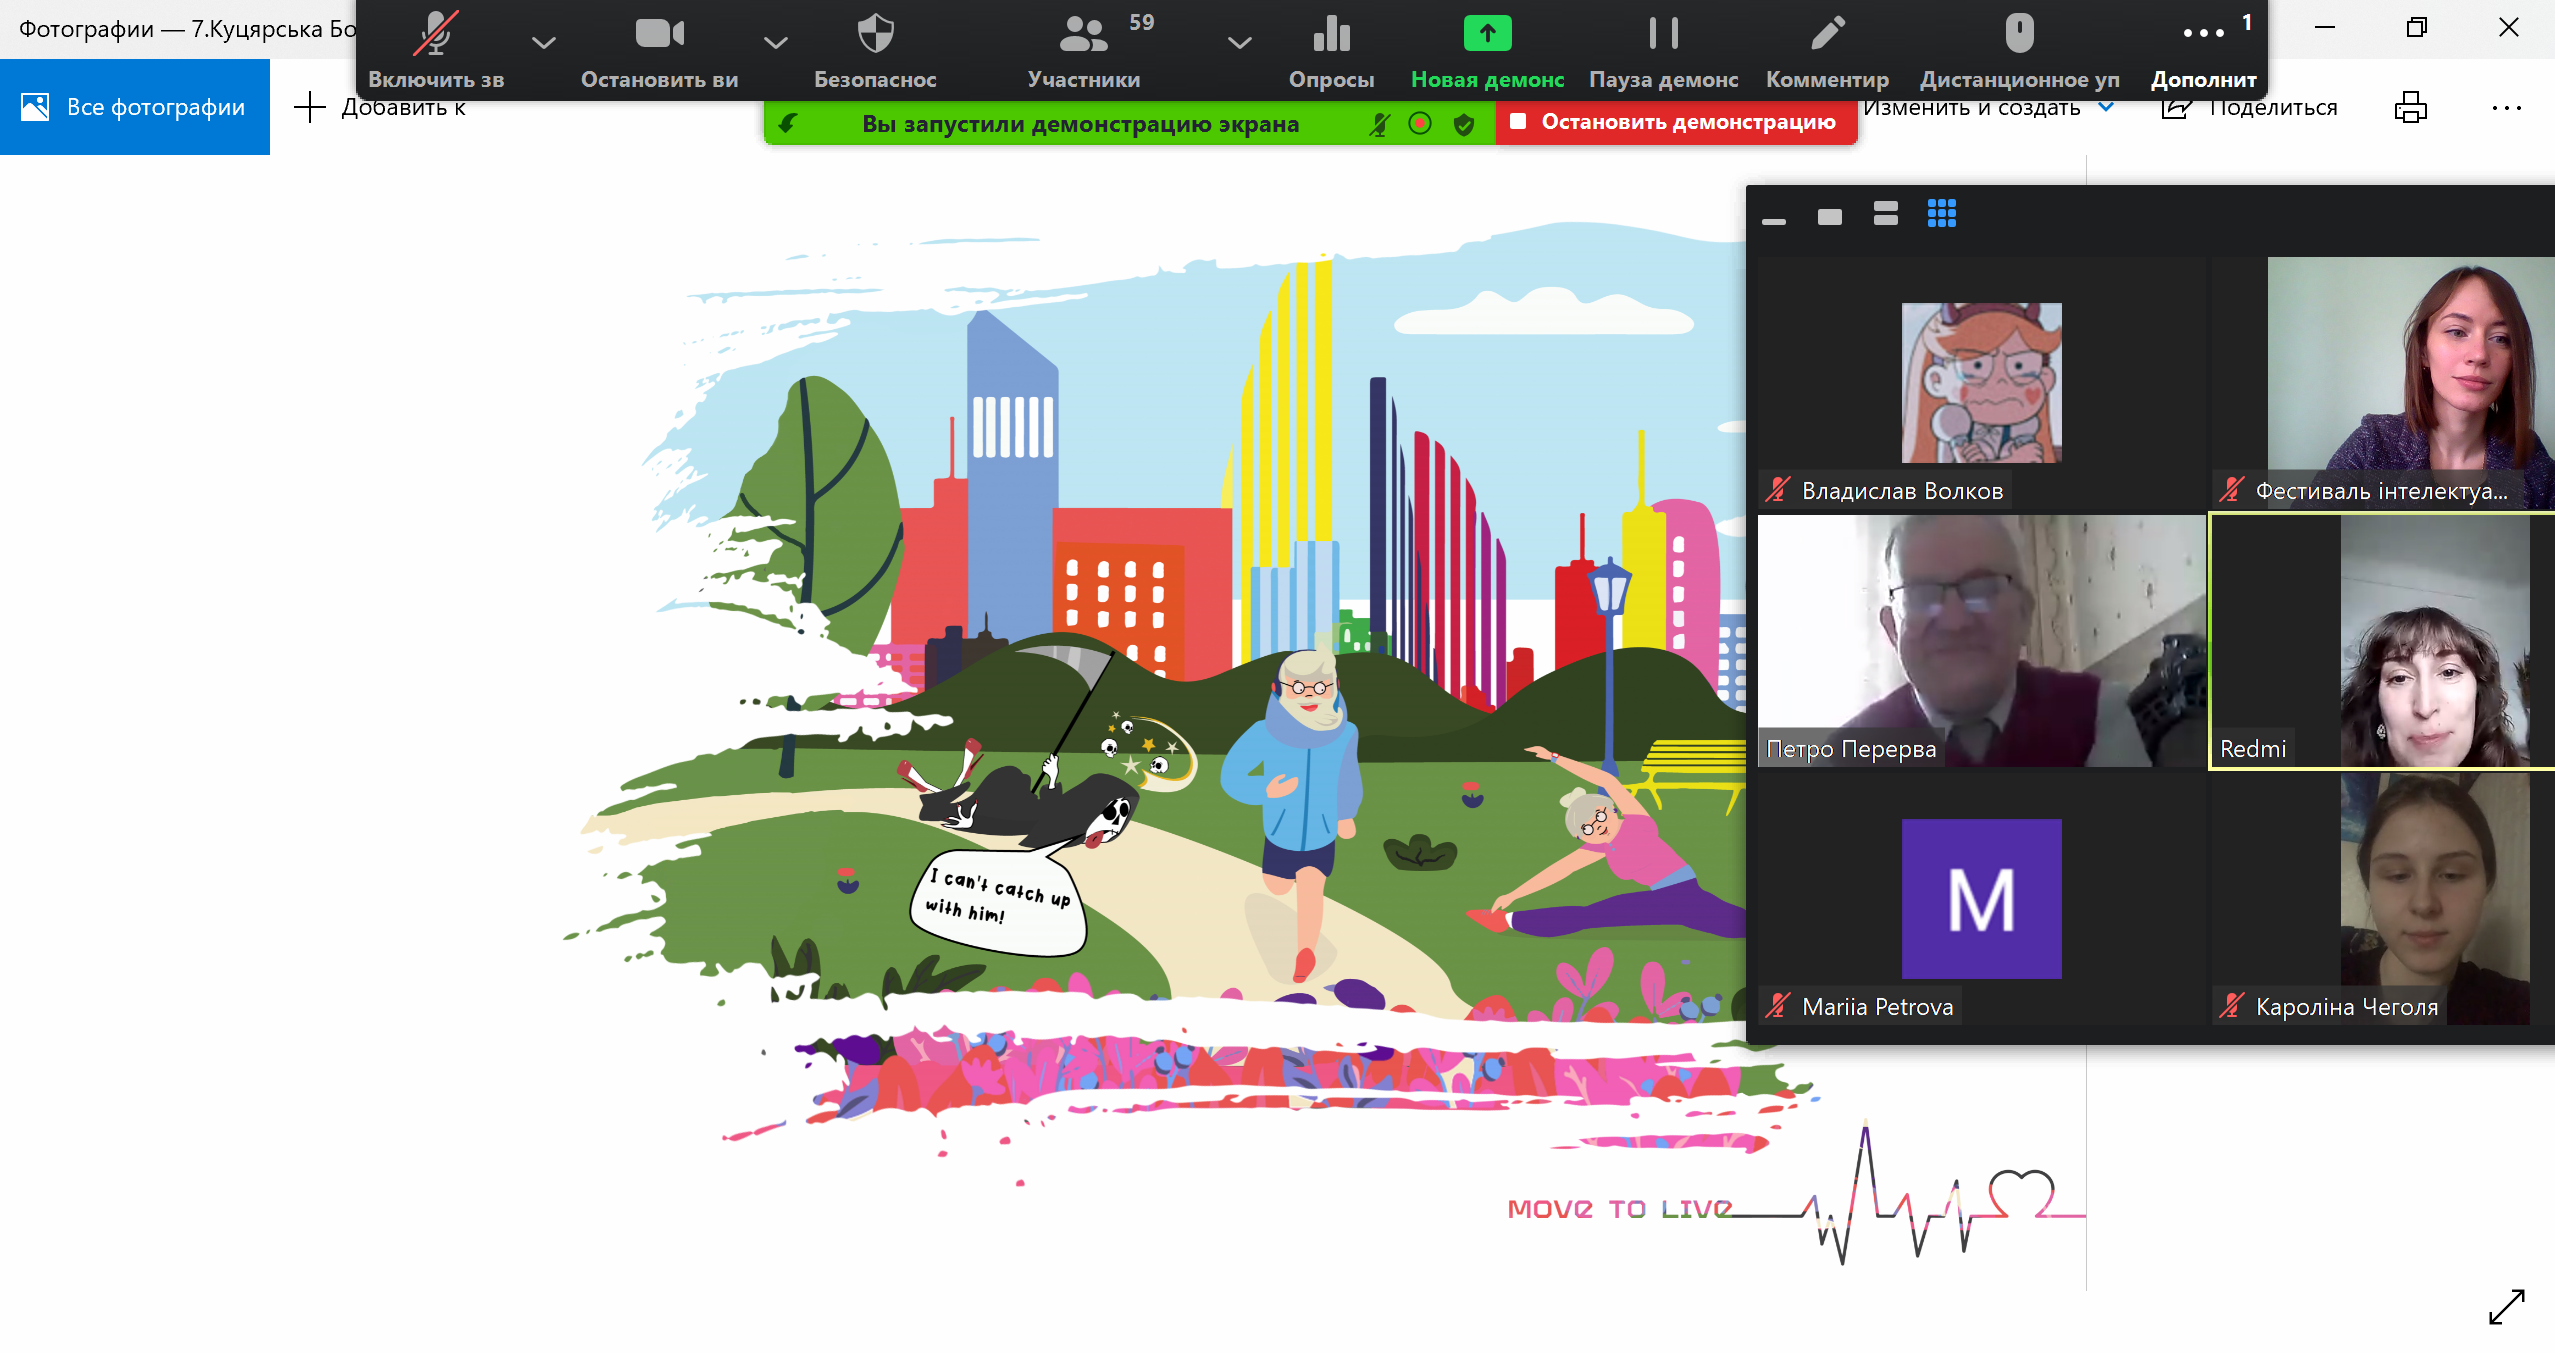Open Все фотографии in Photos app
Screen dimensions: 2555x1353
click(135, 107)
